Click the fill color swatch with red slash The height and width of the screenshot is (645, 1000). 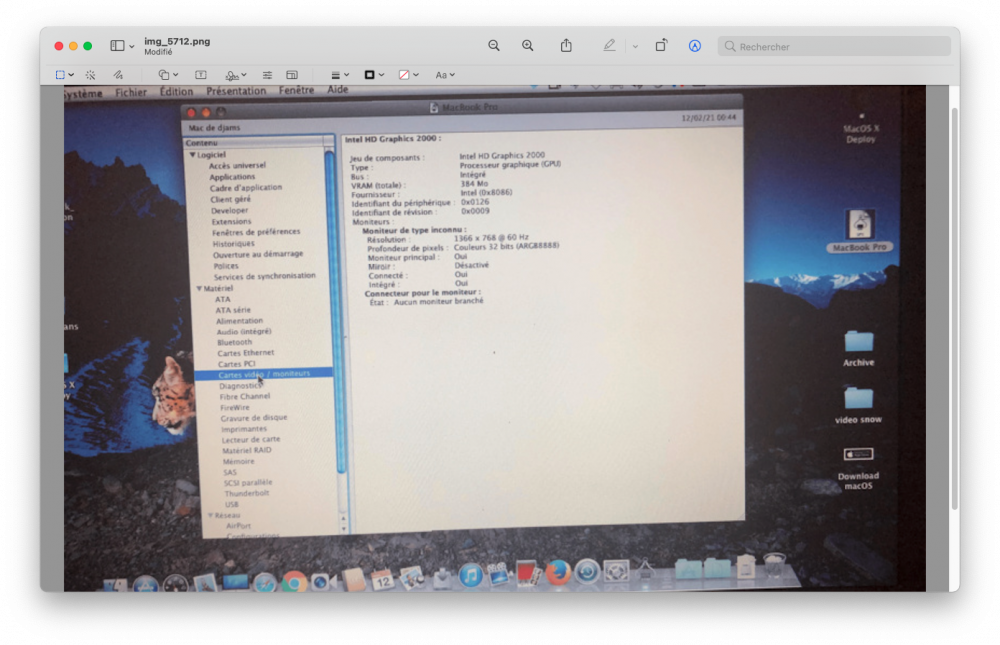pyautogui.click(x=404, y=75)
